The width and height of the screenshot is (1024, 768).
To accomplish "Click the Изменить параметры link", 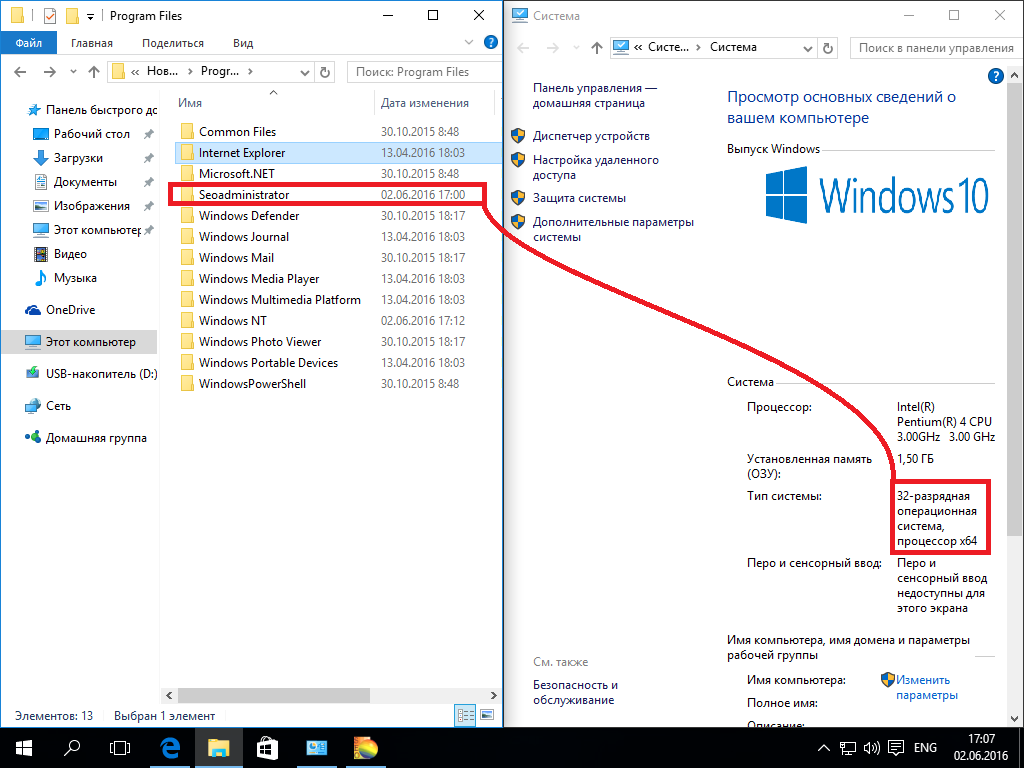I will tap(926, 687).
